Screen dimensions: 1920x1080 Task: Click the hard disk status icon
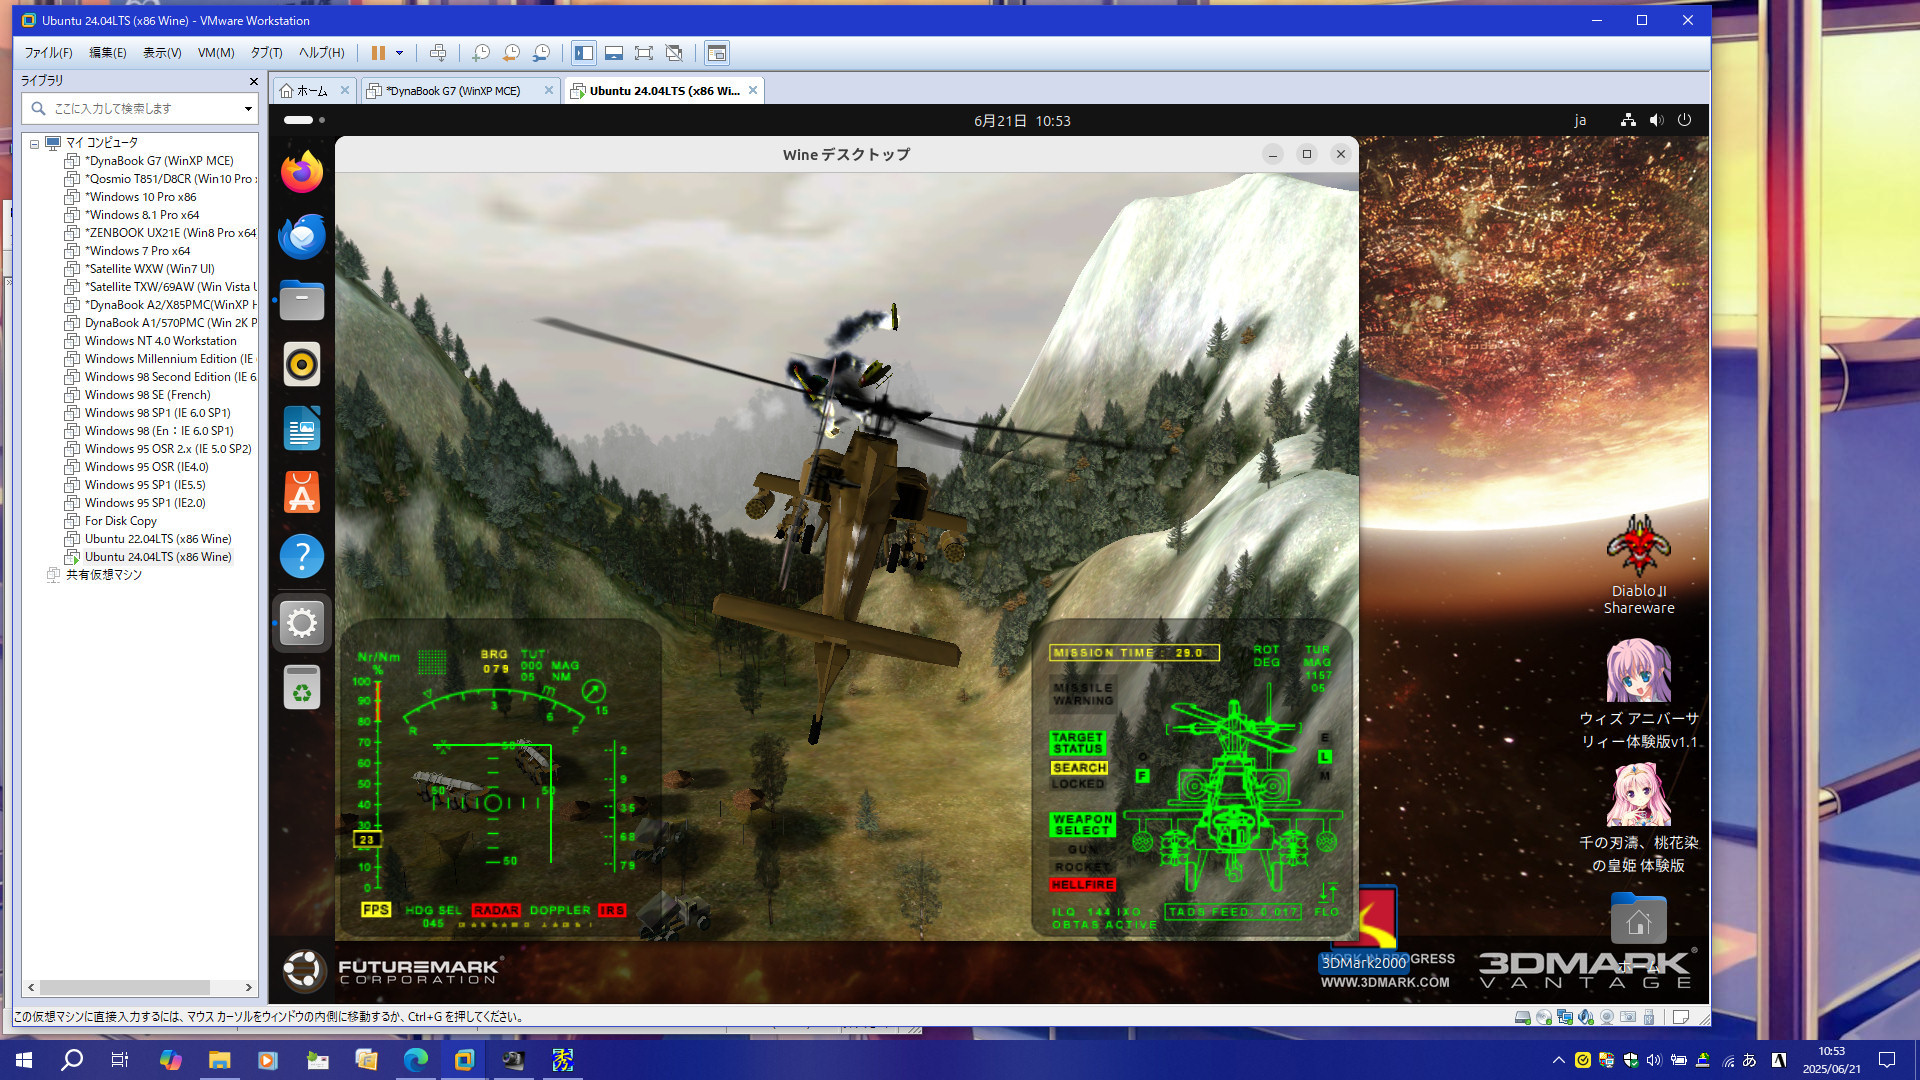pyautogui.click(x=1522, y=1017)
